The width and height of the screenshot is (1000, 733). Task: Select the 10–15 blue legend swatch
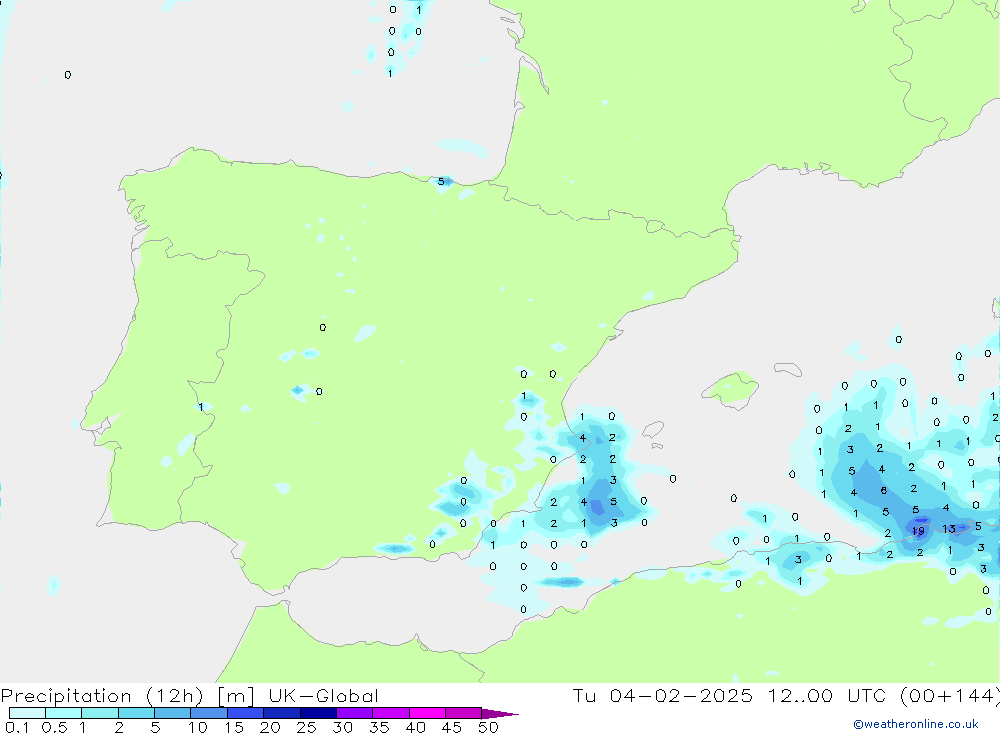pyautogui.click(x=209, y=713)
